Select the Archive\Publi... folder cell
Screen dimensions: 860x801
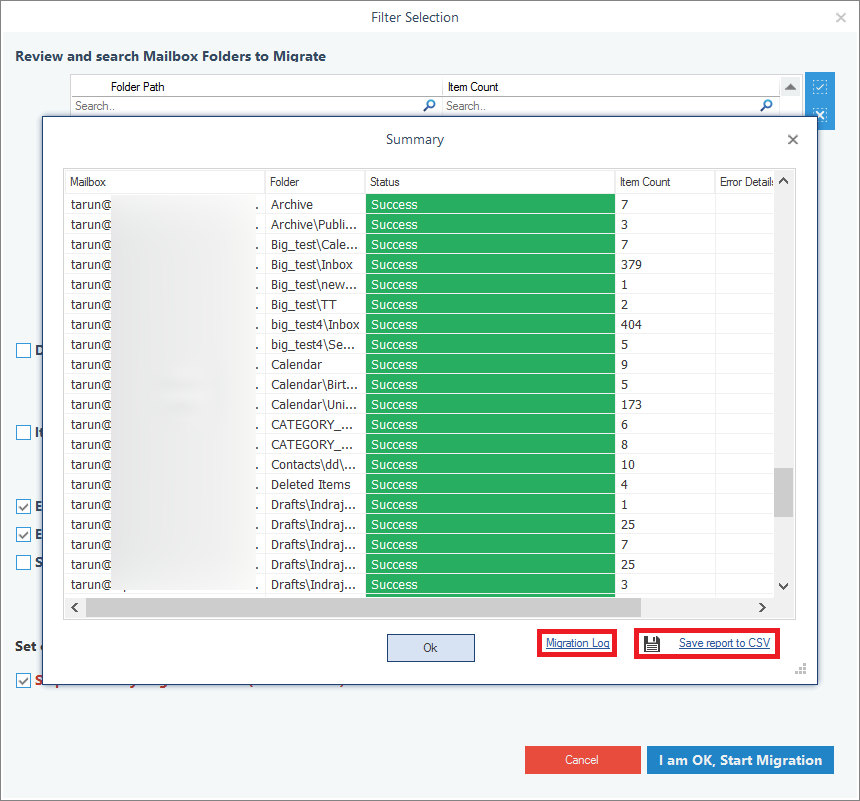[315, 224]
